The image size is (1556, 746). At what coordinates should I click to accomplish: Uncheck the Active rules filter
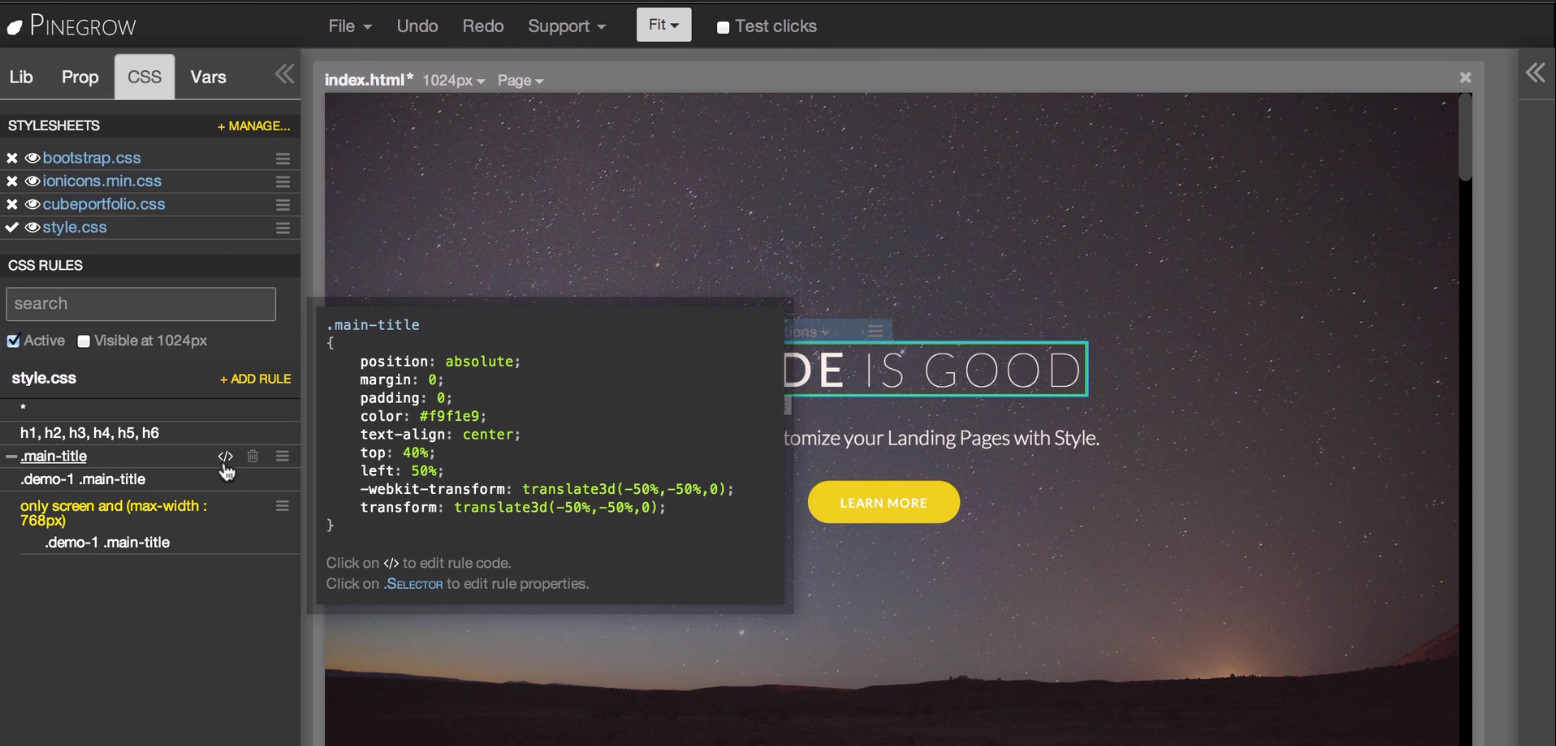point(13,341)
